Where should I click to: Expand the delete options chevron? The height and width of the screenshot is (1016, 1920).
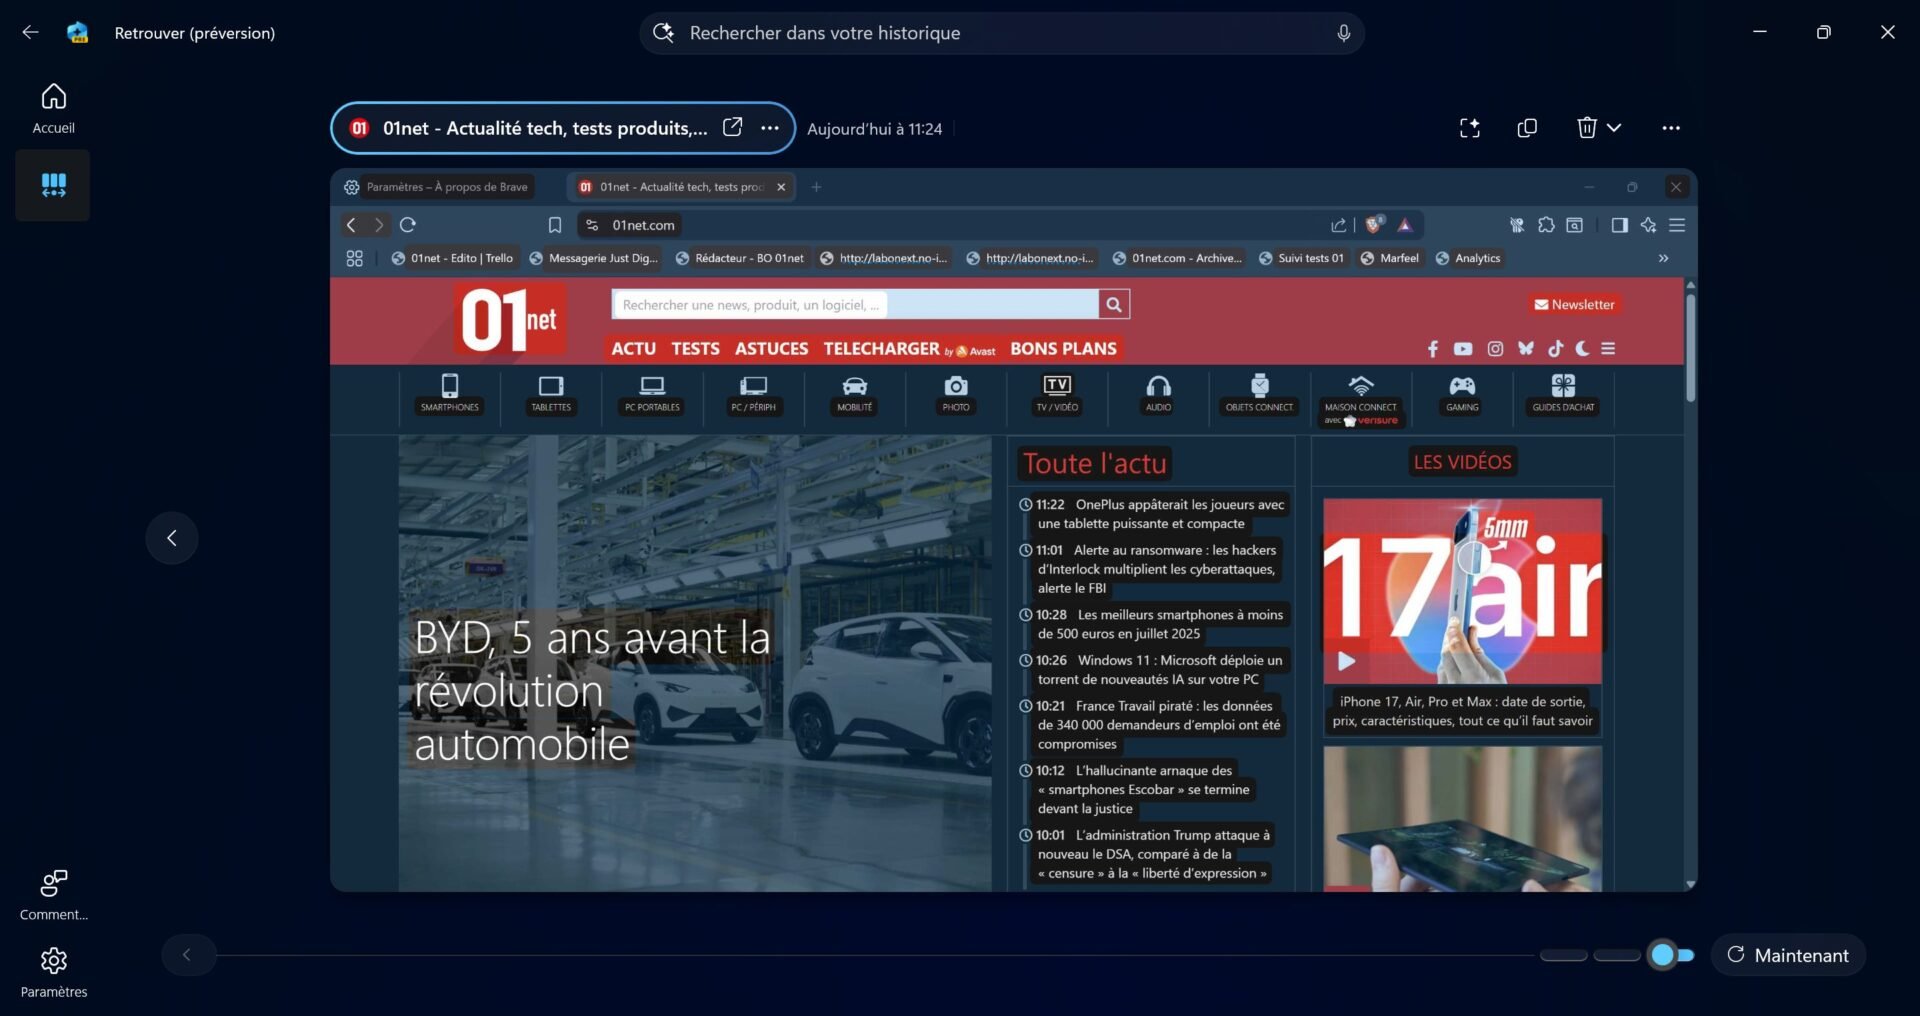1614,128
